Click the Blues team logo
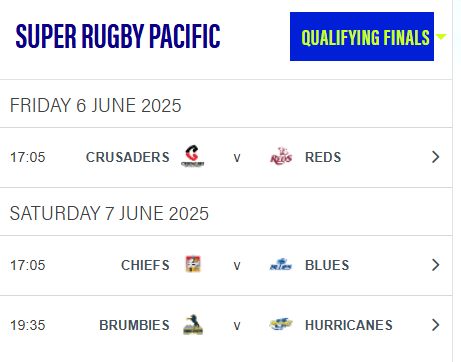 point(281,264)
